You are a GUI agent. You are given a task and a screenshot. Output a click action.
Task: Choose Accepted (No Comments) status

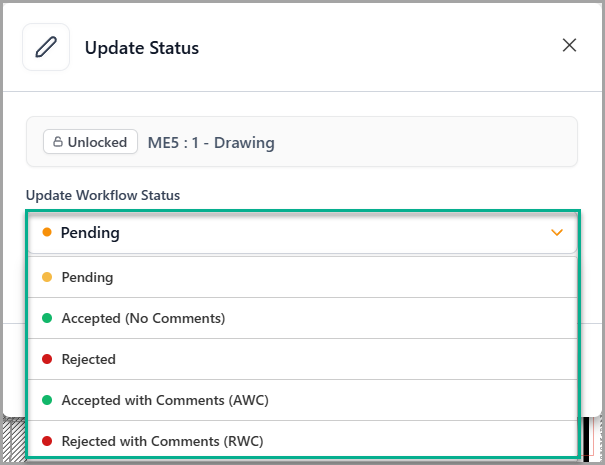tap(143, 318)
